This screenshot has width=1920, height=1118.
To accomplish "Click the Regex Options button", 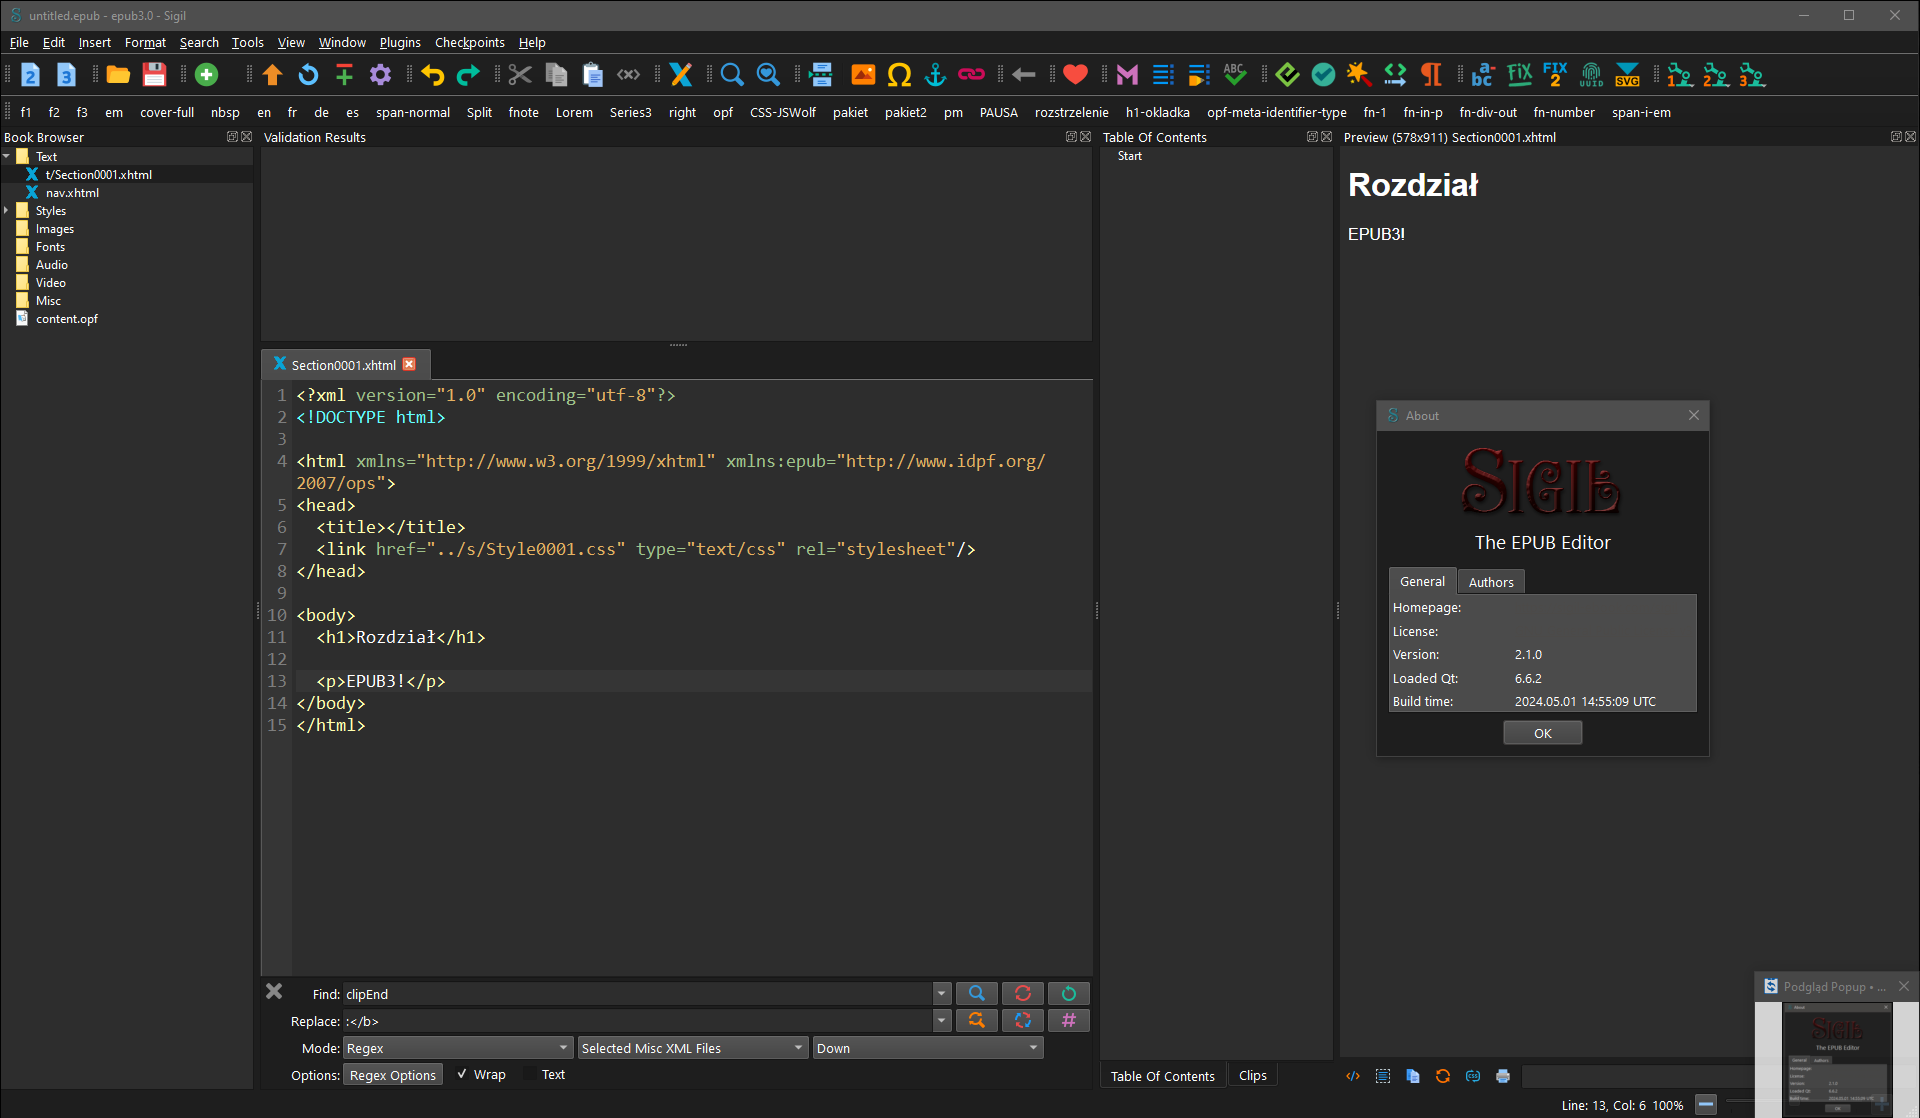I will tap(393, 1075).
